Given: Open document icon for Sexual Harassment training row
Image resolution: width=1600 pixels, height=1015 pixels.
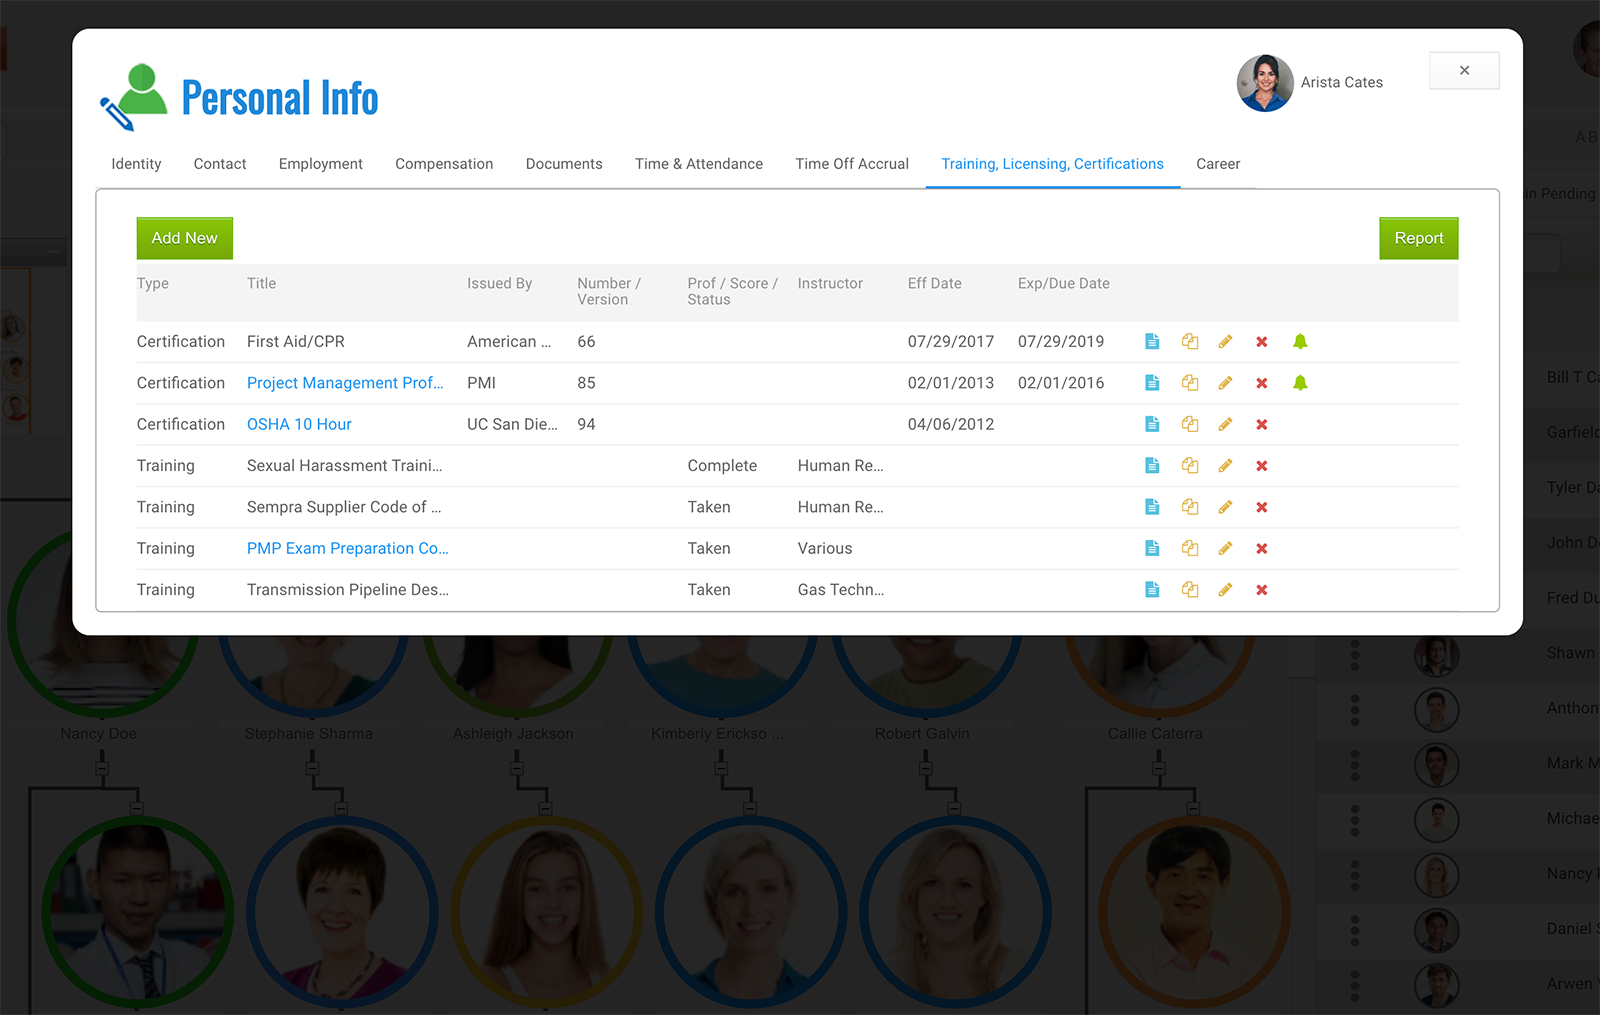Looking at the screenshot, I should (x=1152, y=466).
